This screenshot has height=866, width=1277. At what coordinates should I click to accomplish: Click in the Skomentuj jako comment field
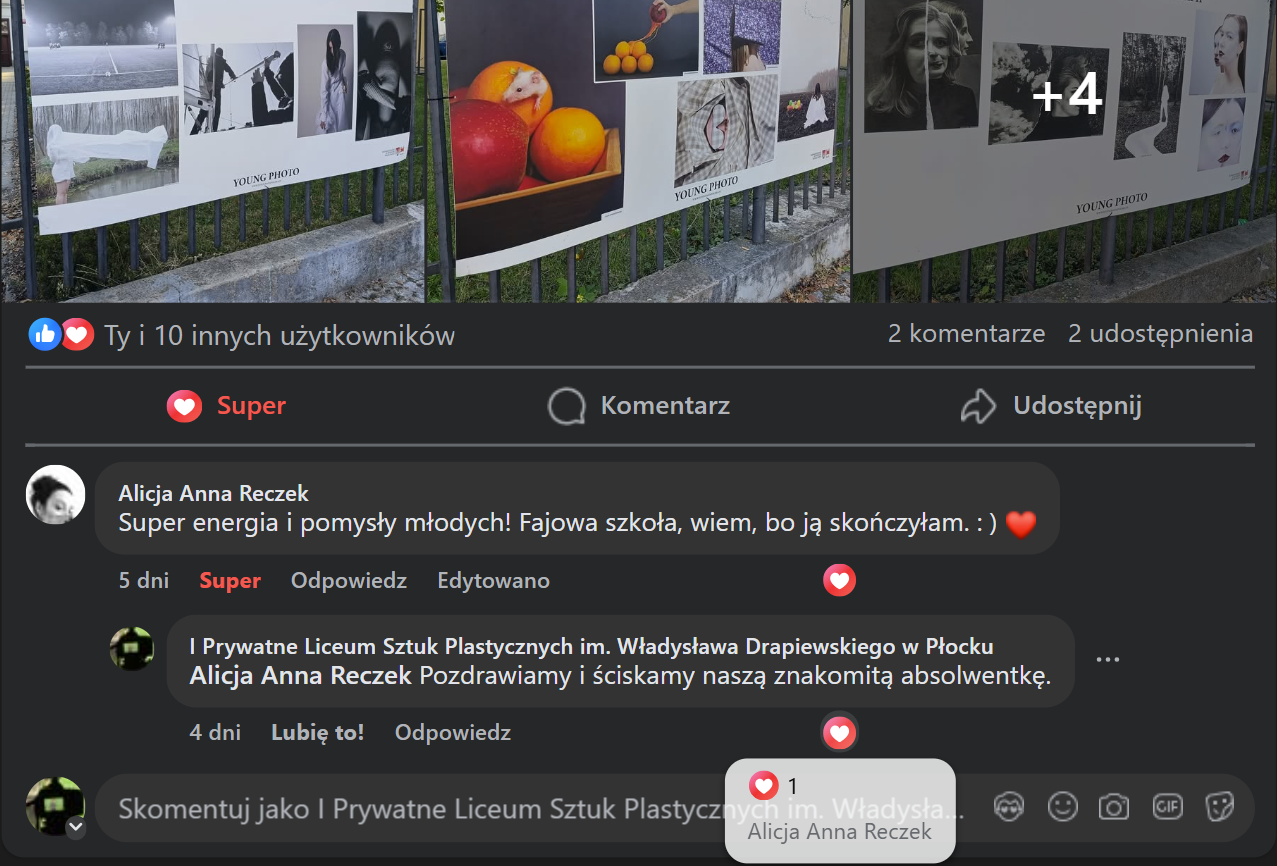pyautogui.click(x=540, y=808)
